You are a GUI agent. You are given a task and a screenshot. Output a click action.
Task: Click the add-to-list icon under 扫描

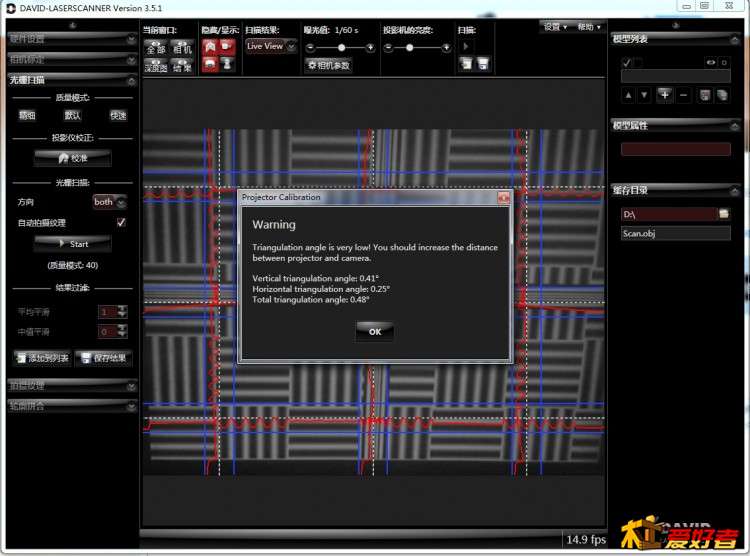click(x=466, y=64)
